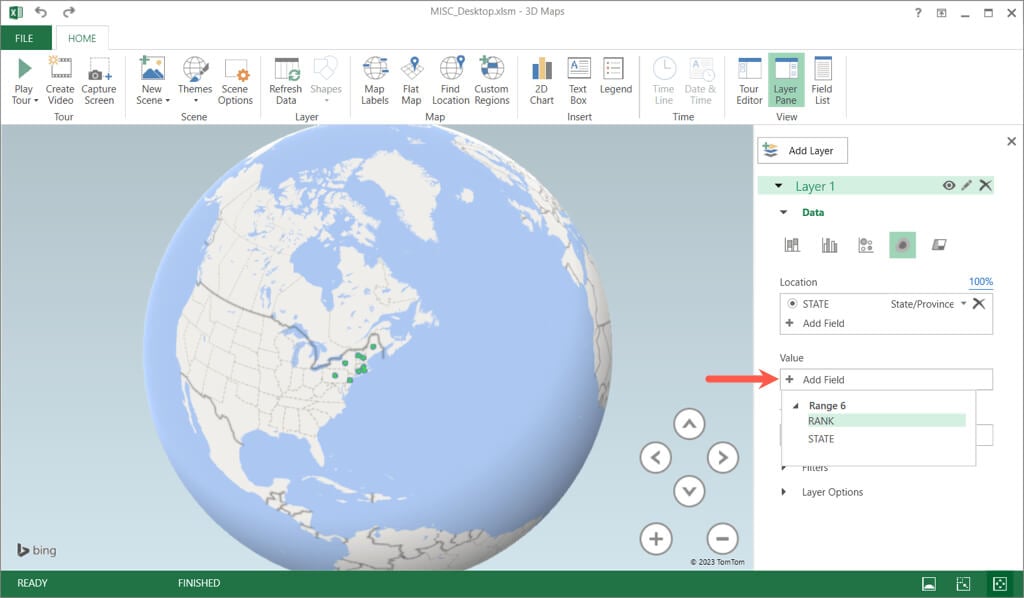Click the Add Layer button
The height and width of the screenshot is (598, 1024).
point(802,151)
